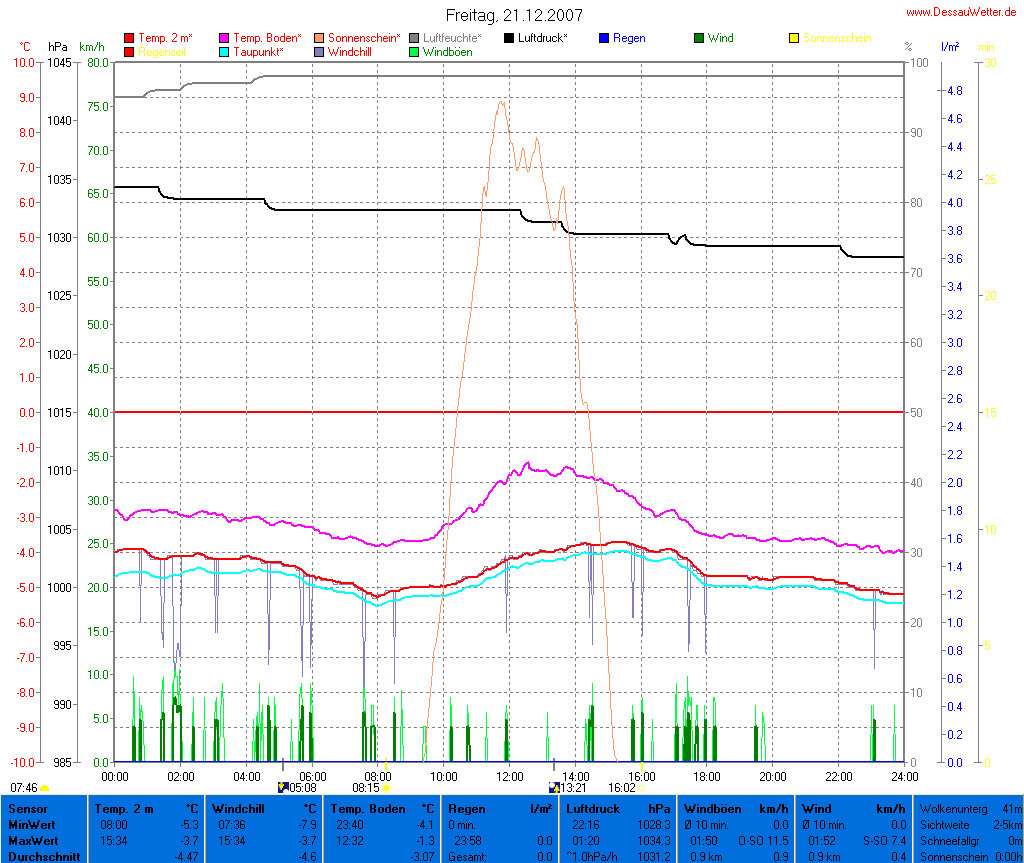Screen dimensions: 1024x863
Task: Click the www.DessauWetter.de link
Action: 962,12
